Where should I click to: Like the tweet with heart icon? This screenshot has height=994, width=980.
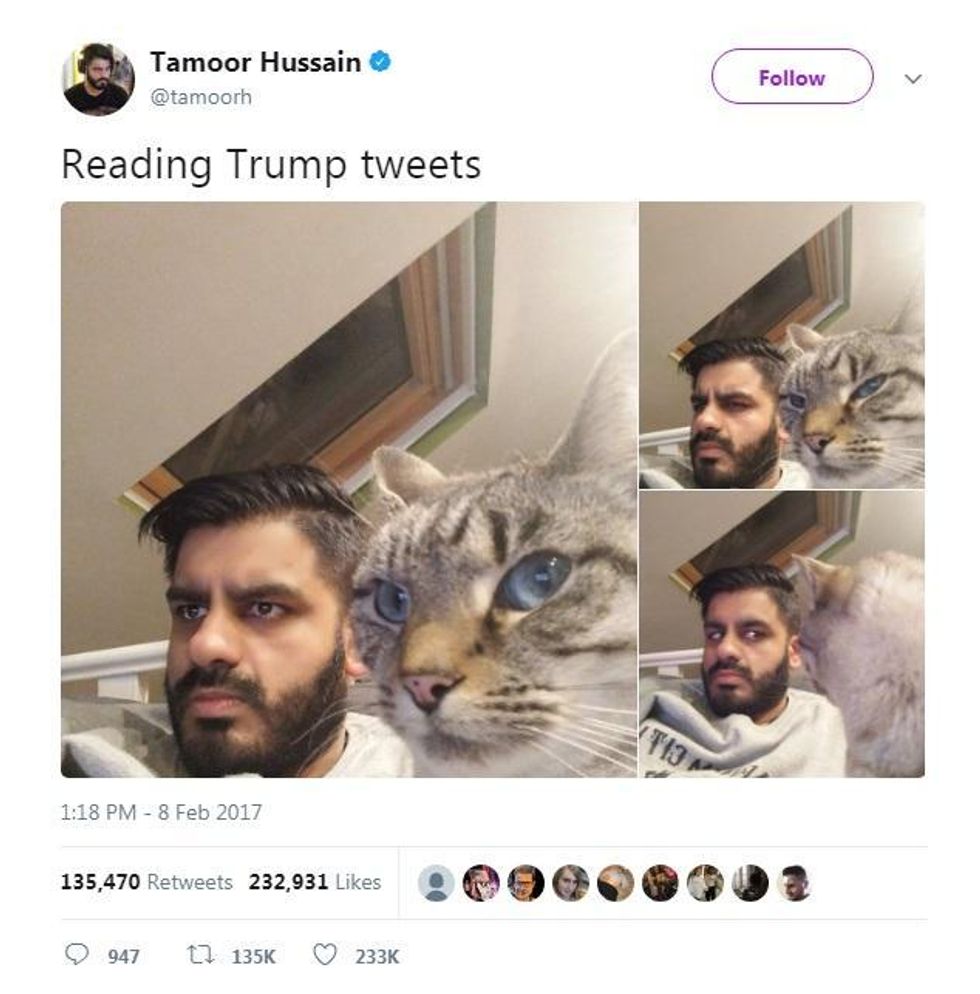pyautogui.click(x=325, y=955)
